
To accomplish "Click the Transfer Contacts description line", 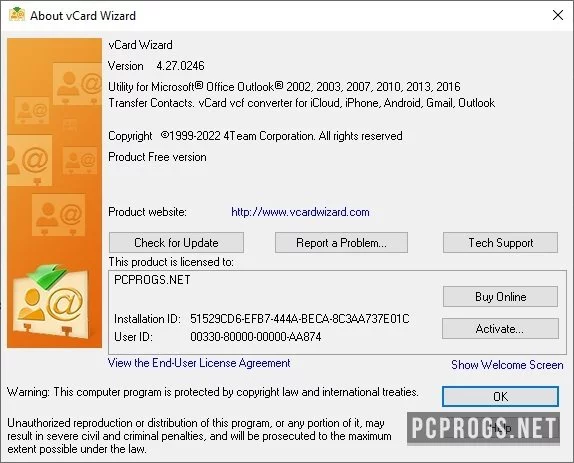I will click(x=301, y=103).
